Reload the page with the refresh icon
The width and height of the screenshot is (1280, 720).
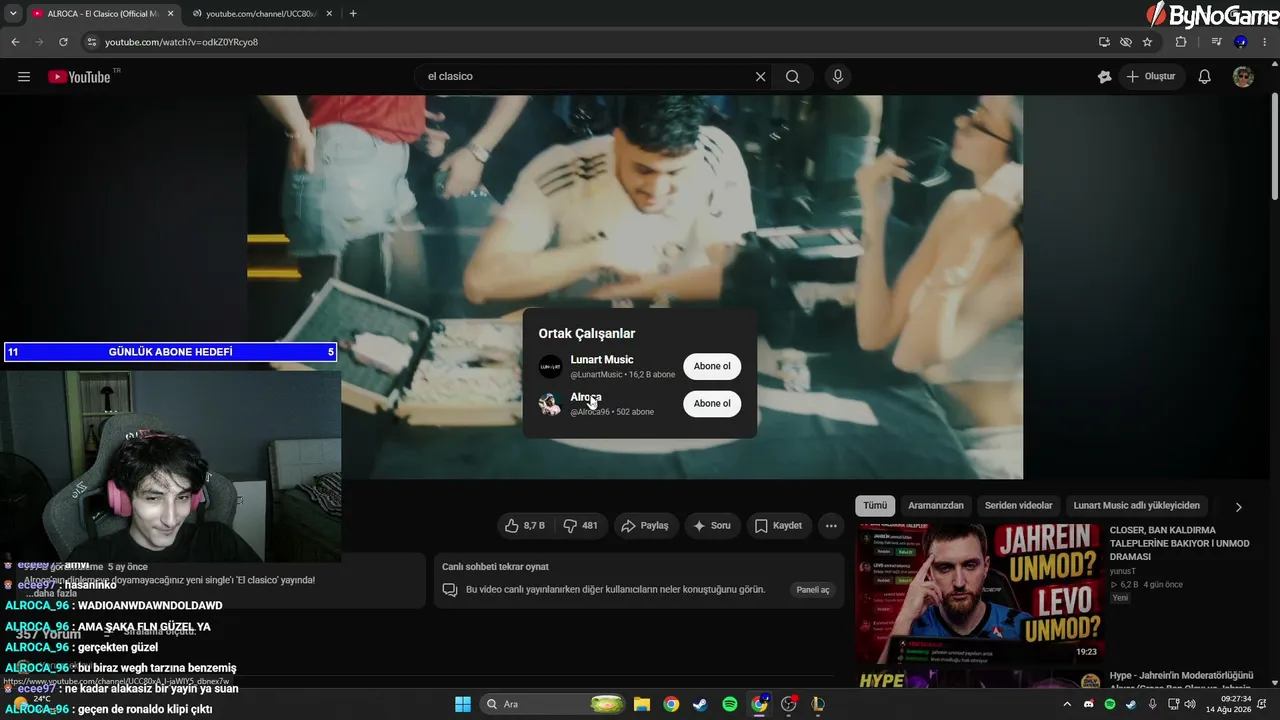coord(63,42)
